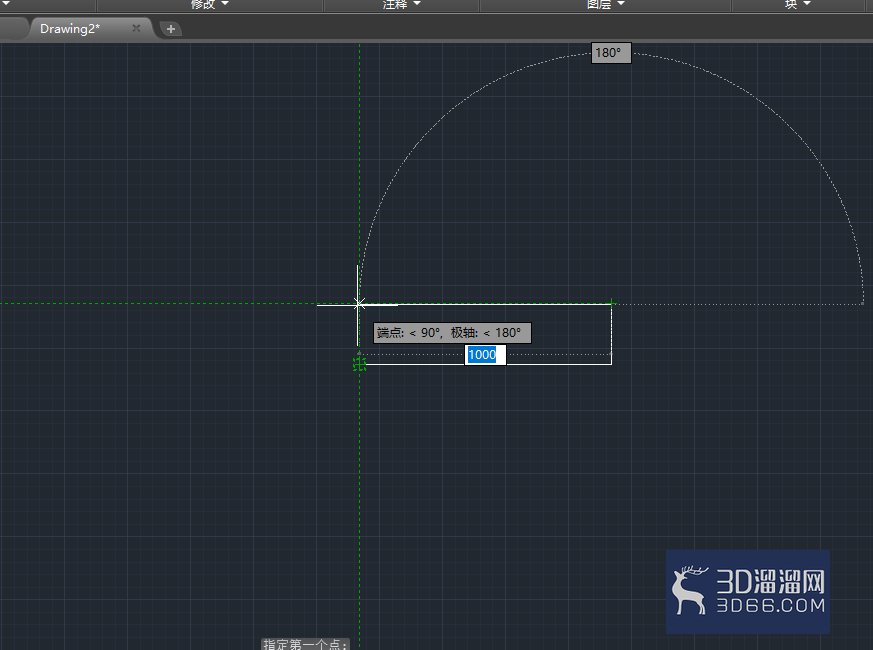Expand the 图层 ribbon panel
The image size is (873, 650).
(606, 4)
